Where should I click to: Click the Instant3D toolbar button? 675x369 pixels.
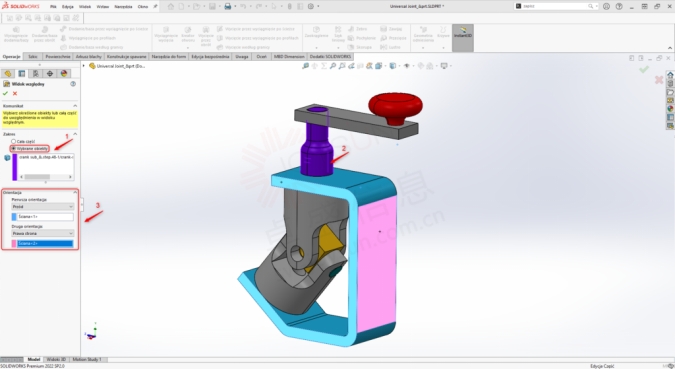(x=463, y=37)
